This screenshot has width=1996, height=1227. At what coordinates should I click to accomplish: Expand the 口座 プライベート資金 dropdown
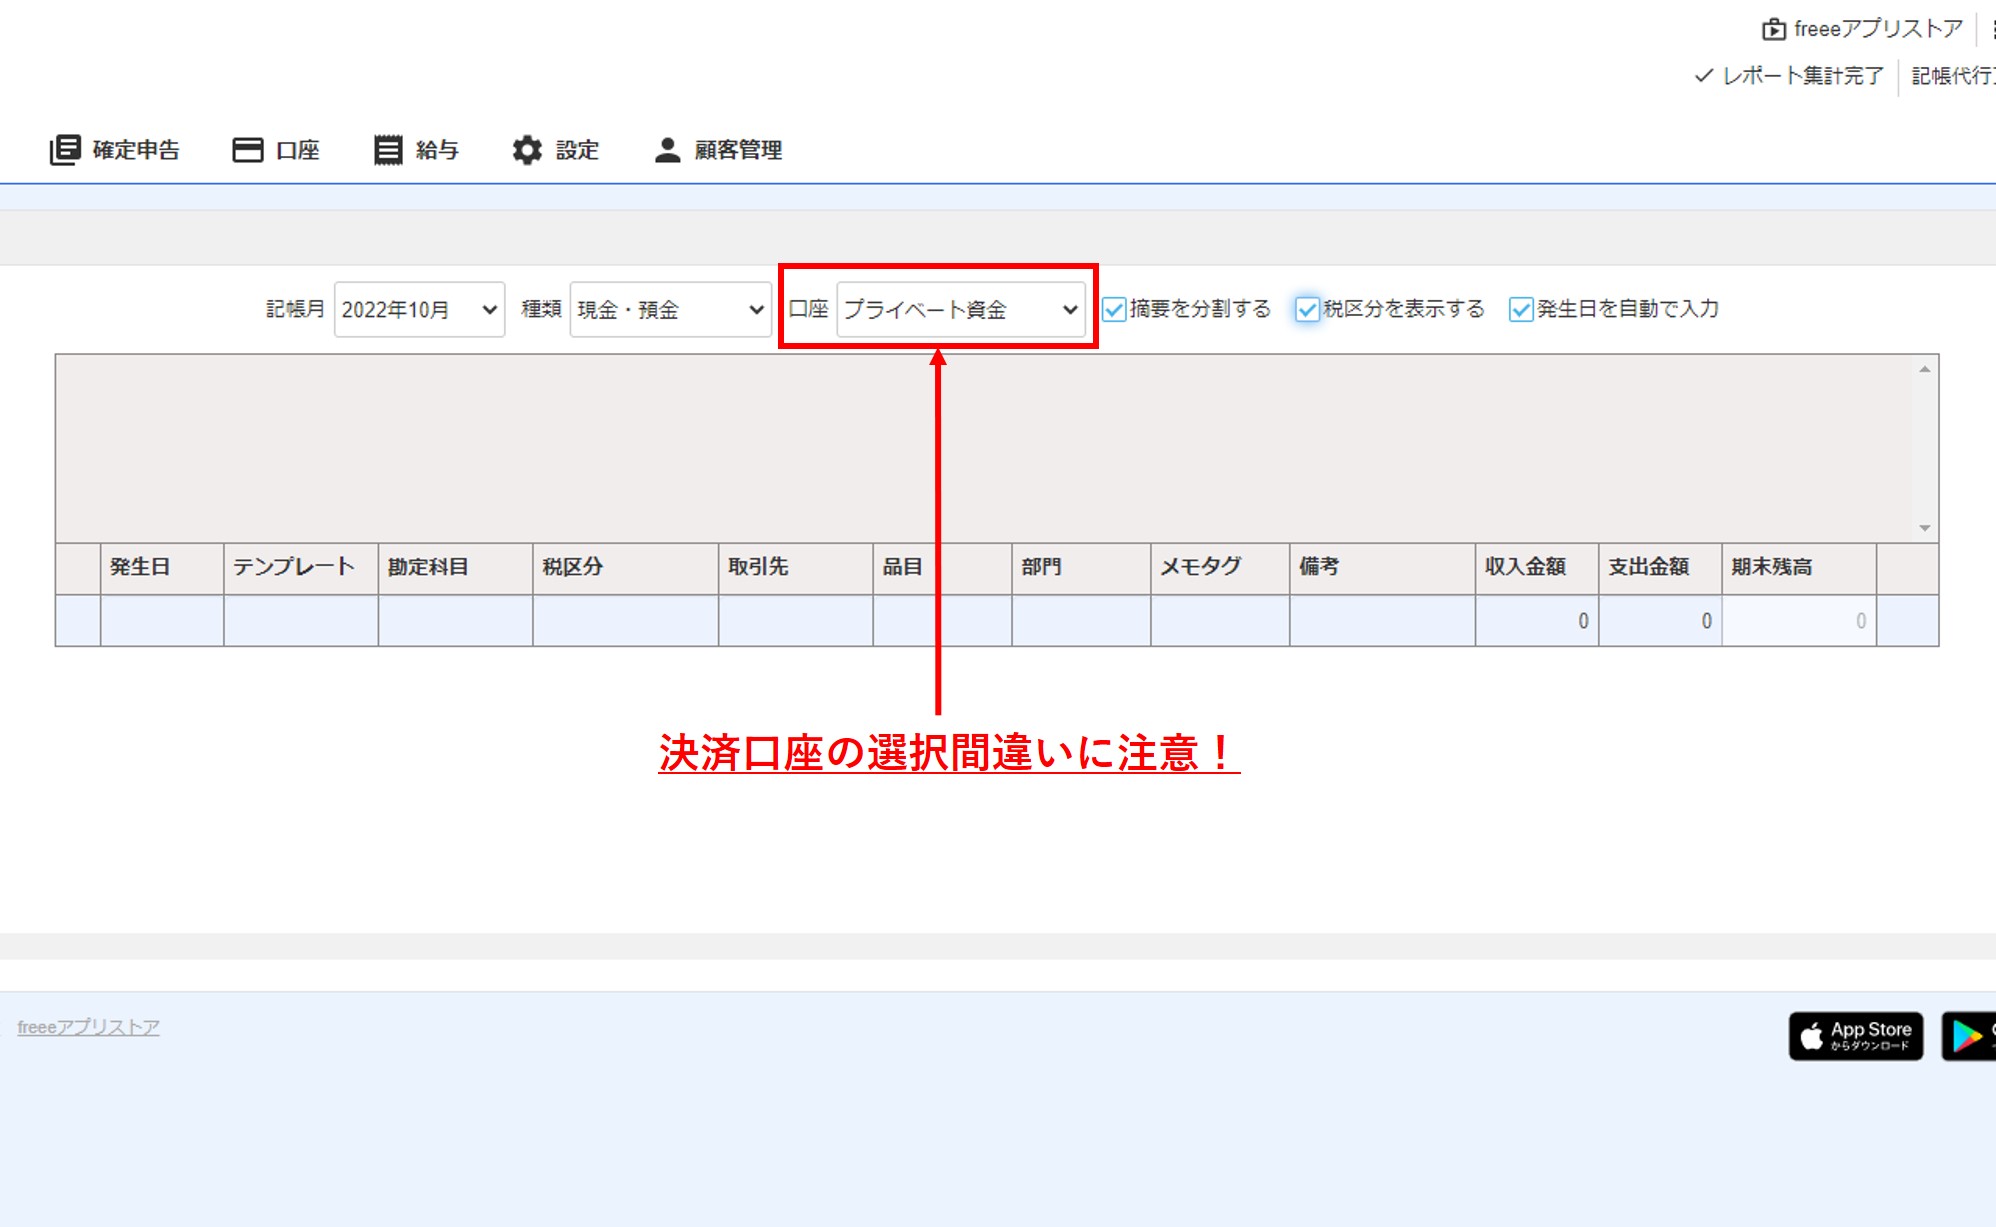coord(960,310)
